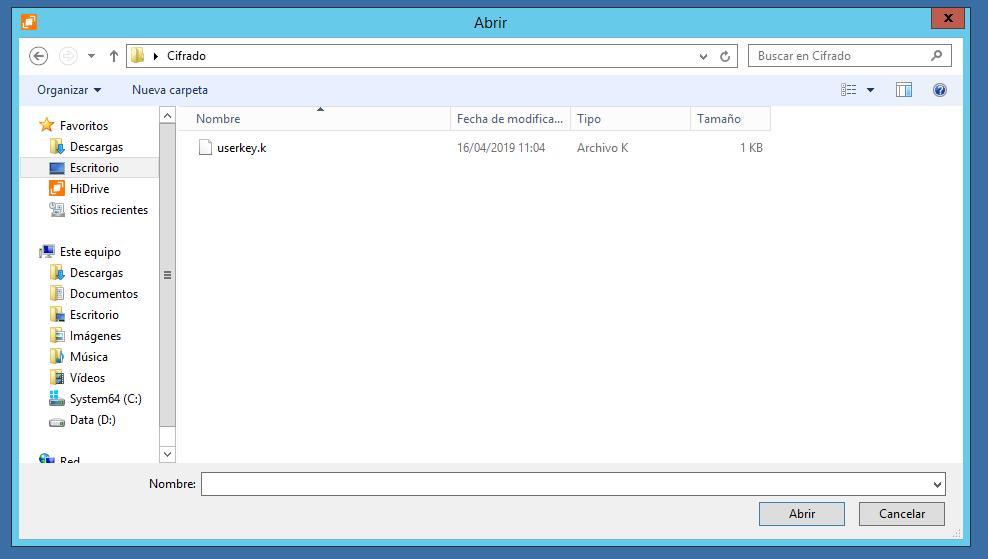Image resolution: width=988 pixels, height=559 pixels.
Task: Change the view layout icon
Action: point(848,89)
